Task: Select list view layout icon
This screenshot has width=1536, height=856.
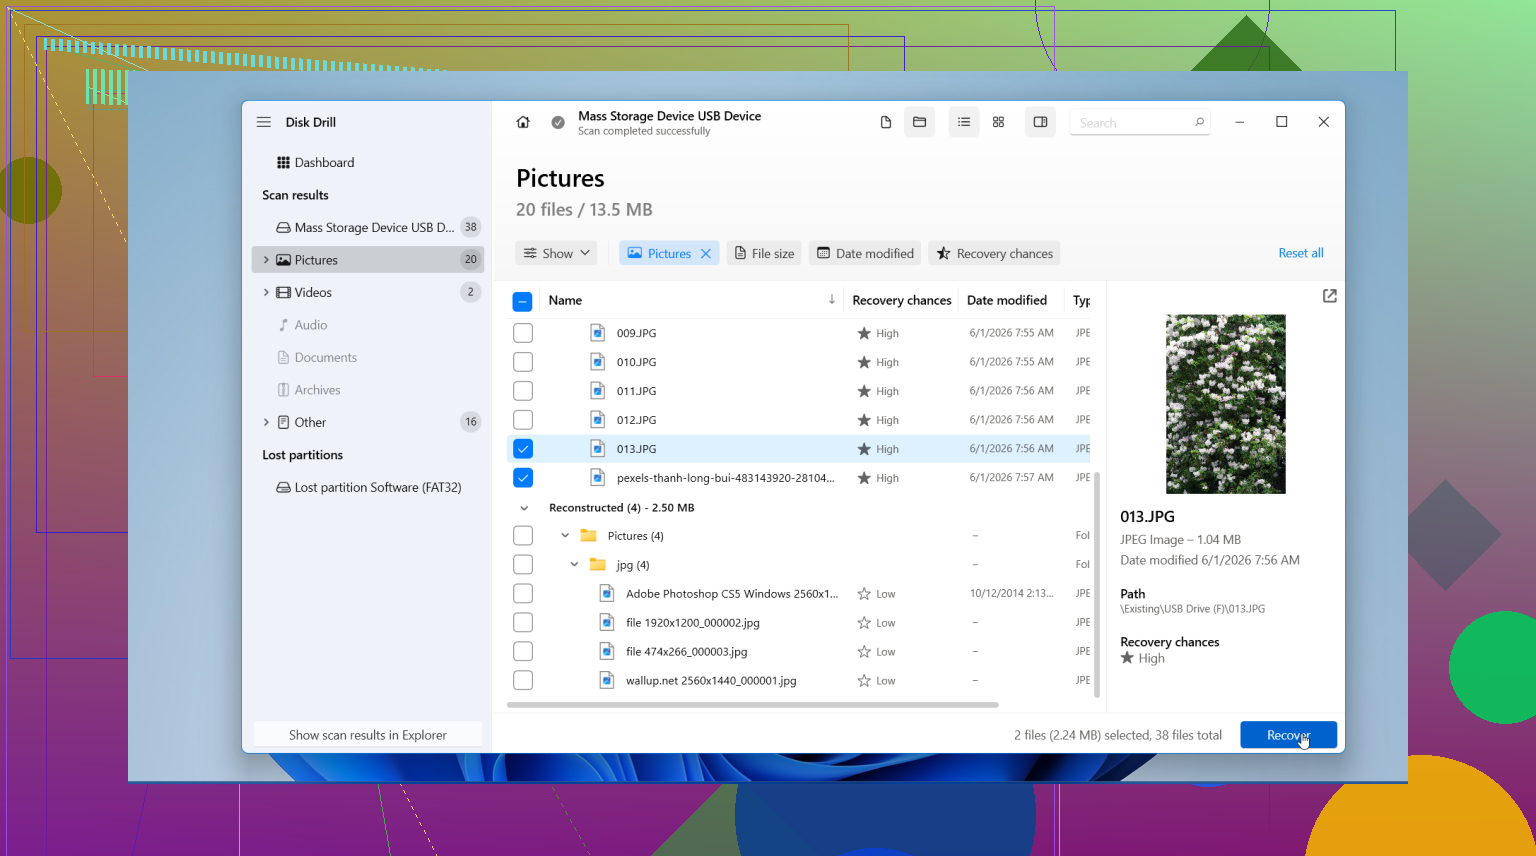Action: point(964,122)
